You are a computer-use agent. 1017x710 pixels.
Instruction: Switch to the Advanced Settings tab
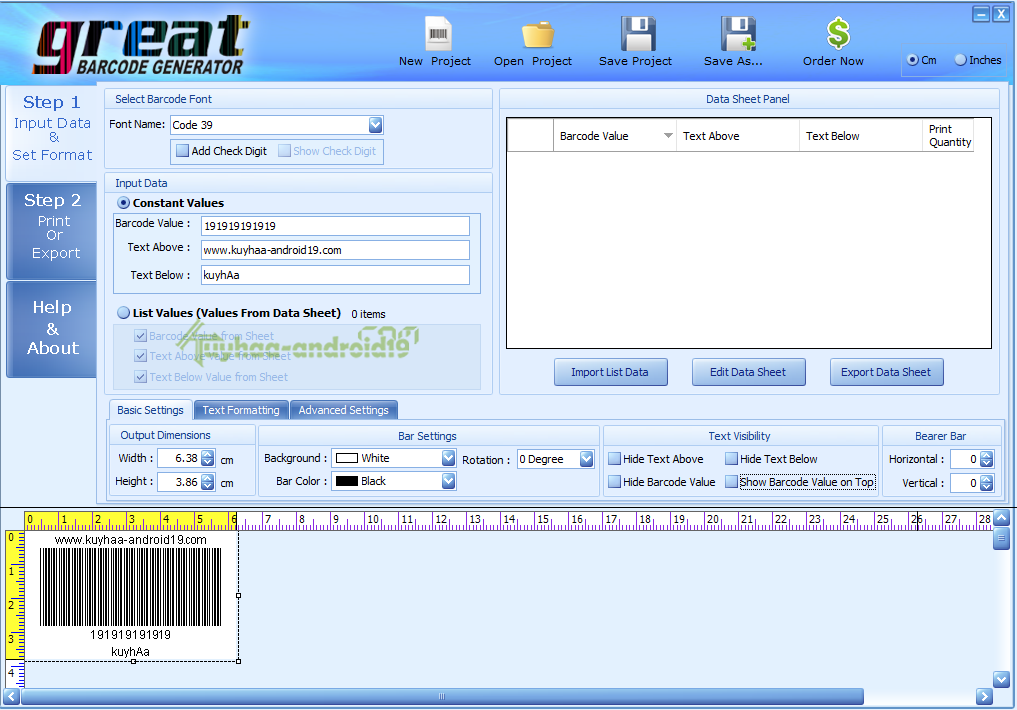(344, 410)
